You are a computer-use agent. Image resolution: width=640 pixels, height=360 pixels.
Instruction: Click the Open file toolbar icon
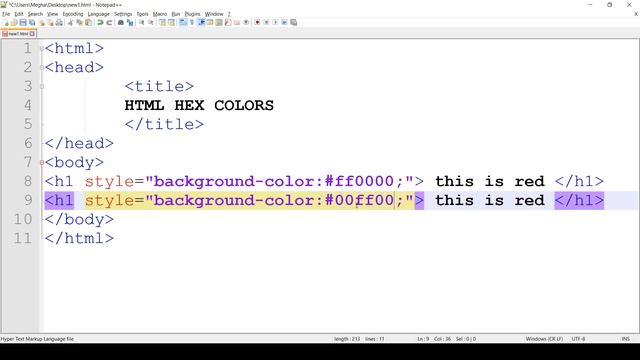14,22
